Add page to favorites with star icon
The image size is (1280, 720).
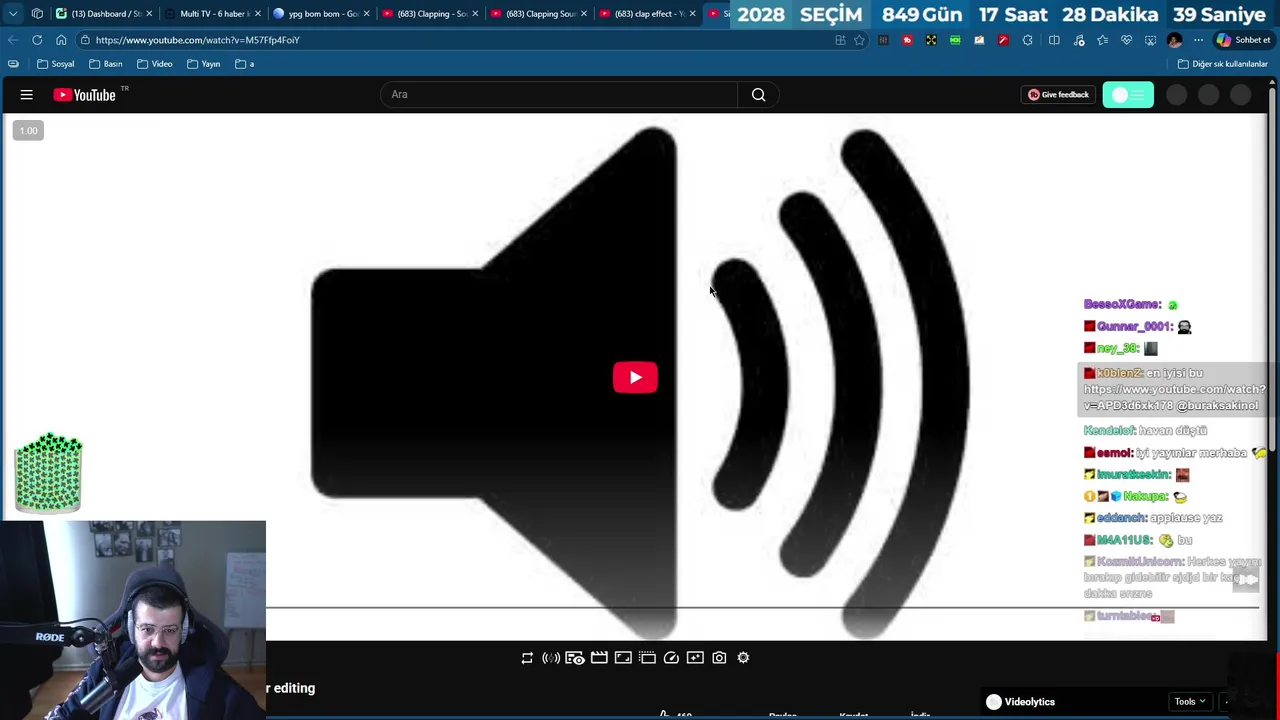tap(859, 40)
